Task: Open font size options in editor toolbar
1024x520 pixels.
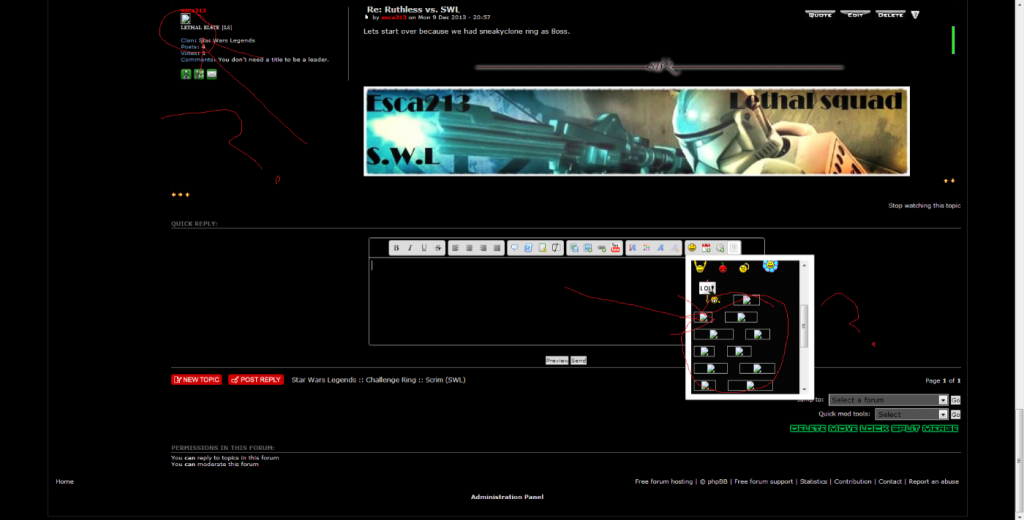Action: coord(632,248)
